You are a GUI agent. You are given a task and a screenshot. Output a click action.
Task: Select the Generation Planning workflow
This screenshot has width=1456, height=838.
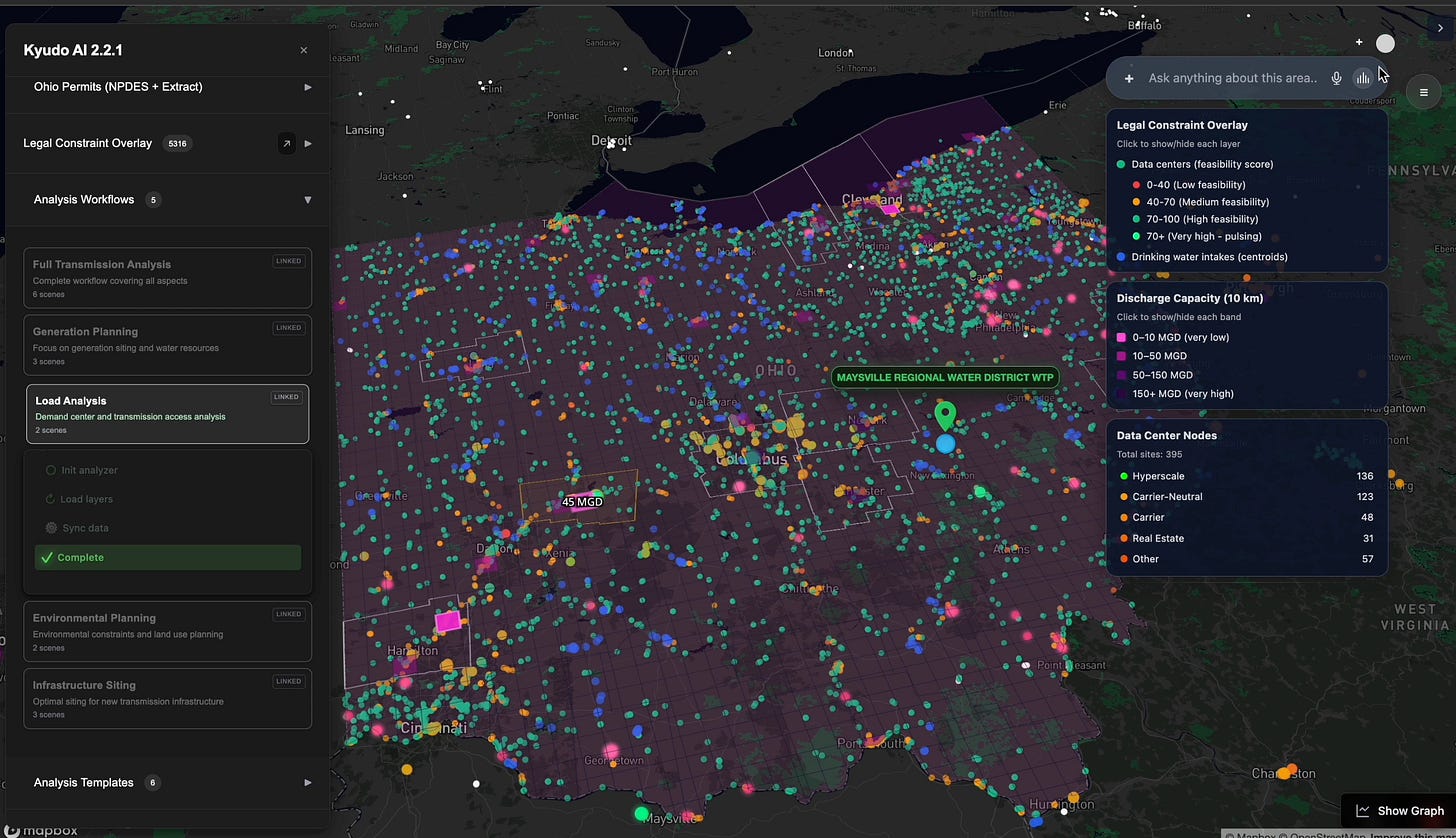click(x=167, y=345)
